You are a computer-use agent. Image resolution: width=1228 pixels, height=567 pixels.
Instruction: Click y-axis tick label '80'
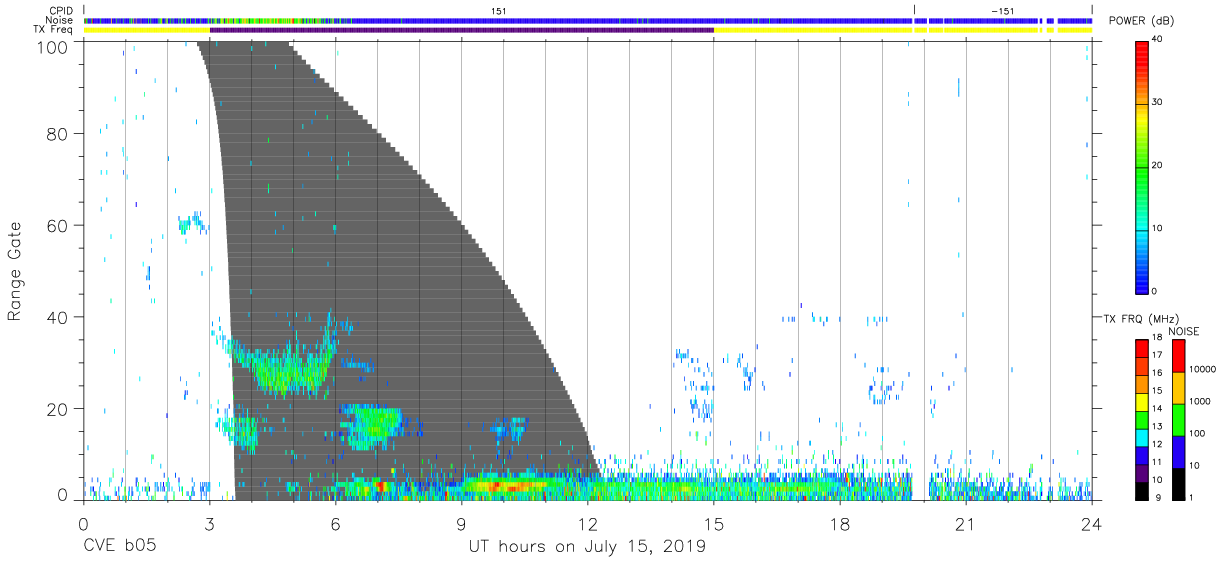tap(58, 134)
